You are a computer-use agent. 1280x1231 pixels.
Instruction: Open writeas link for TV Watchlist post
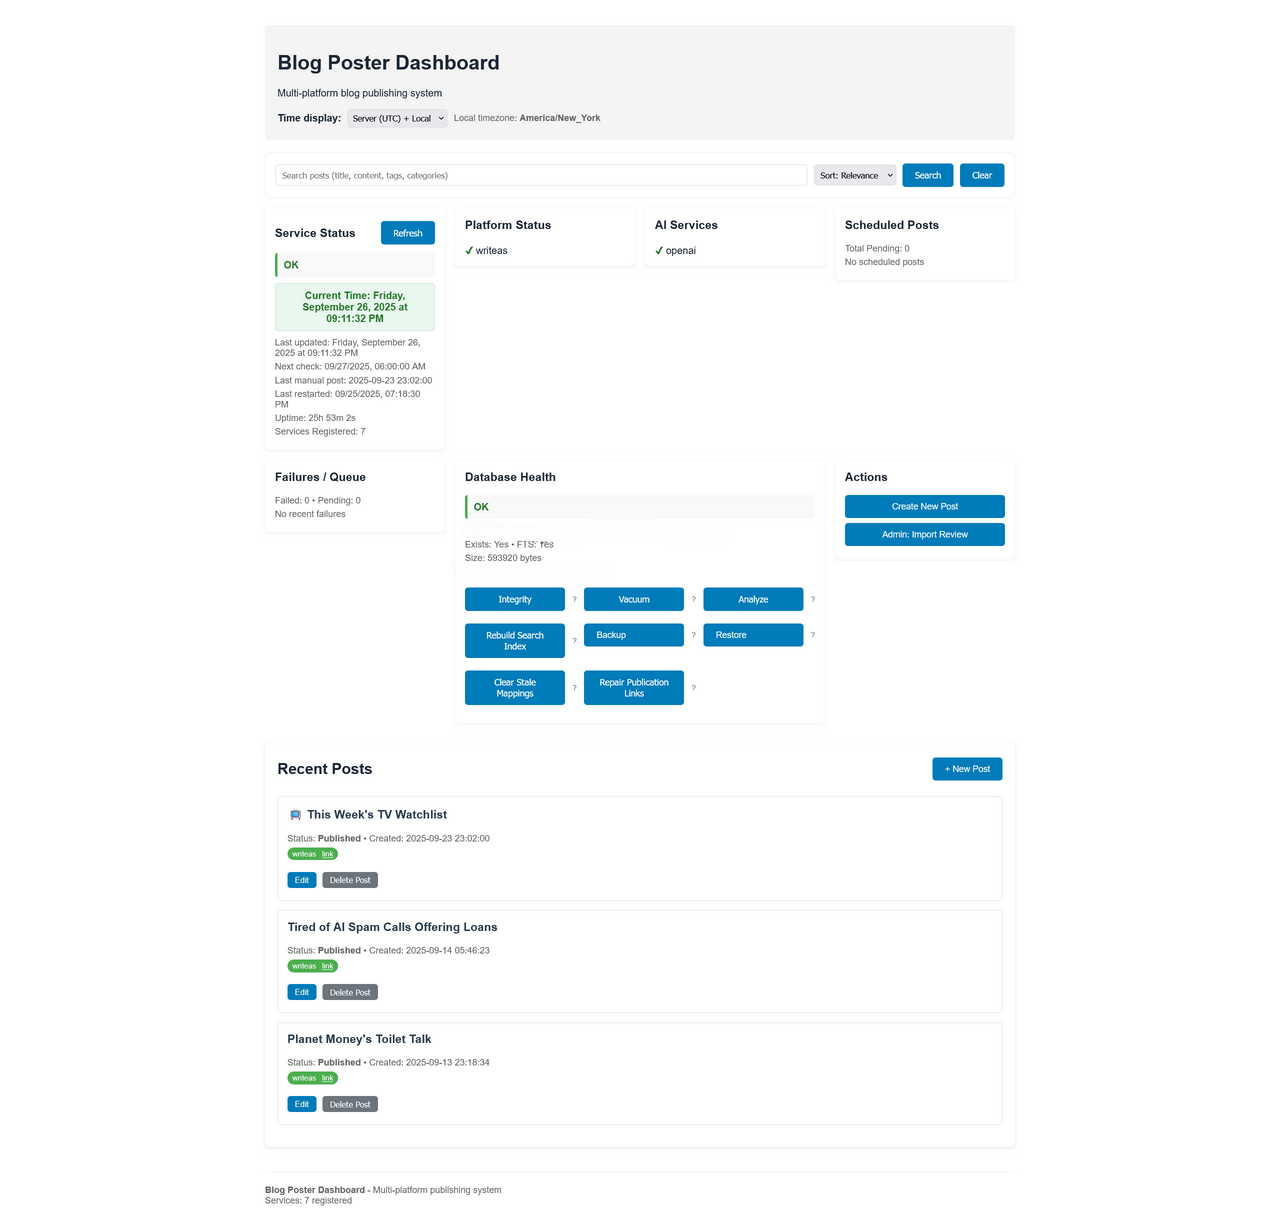point(327,854)
